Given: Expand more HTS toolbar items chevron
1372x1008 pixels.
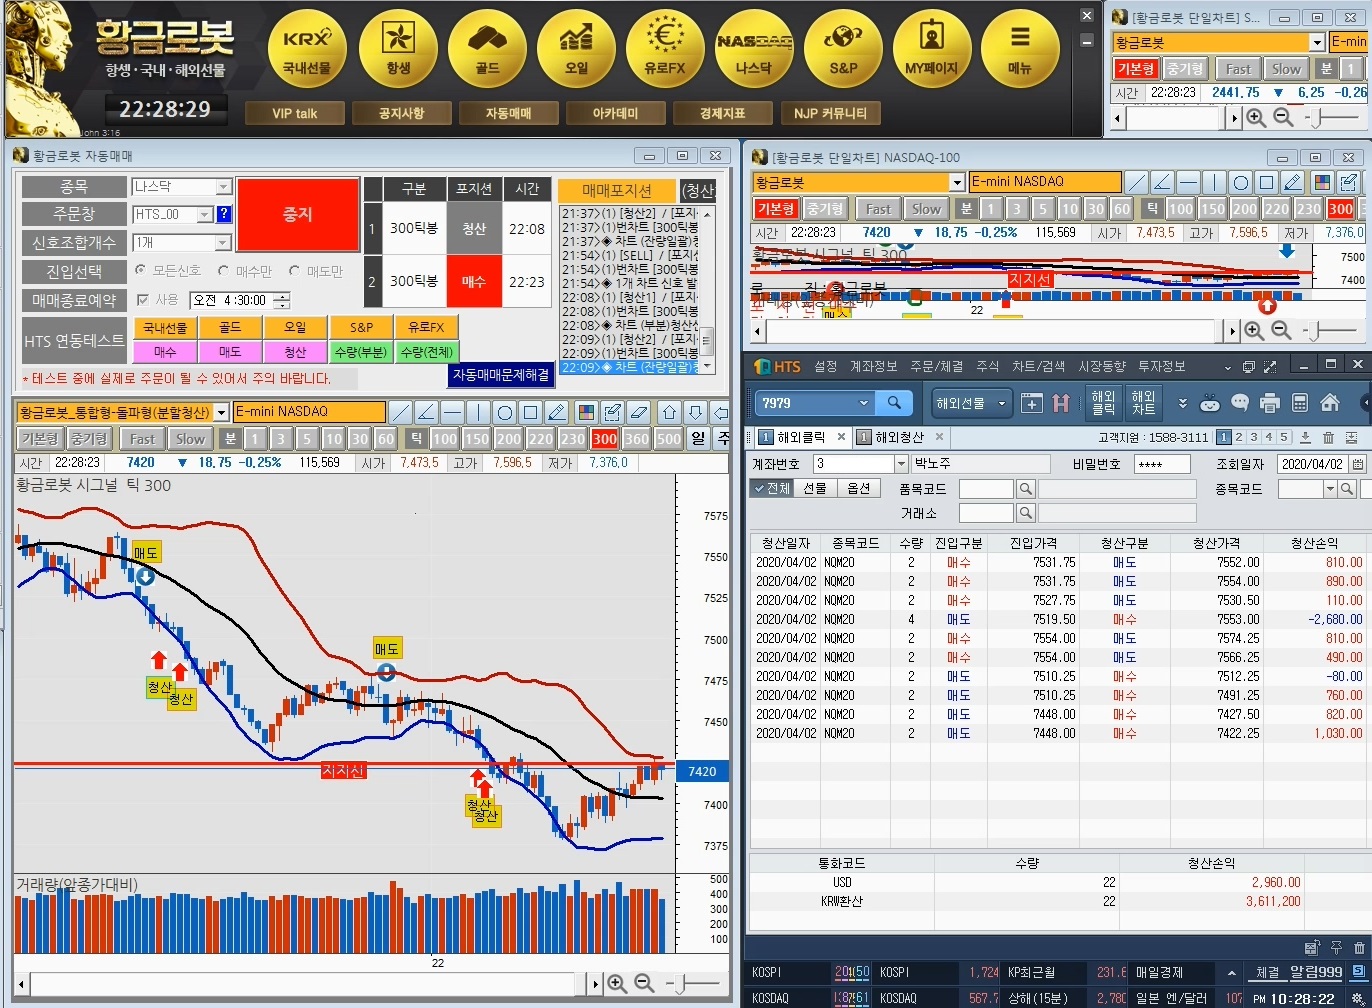Looking at the screenshot, I should click(x=1183, y=403).
